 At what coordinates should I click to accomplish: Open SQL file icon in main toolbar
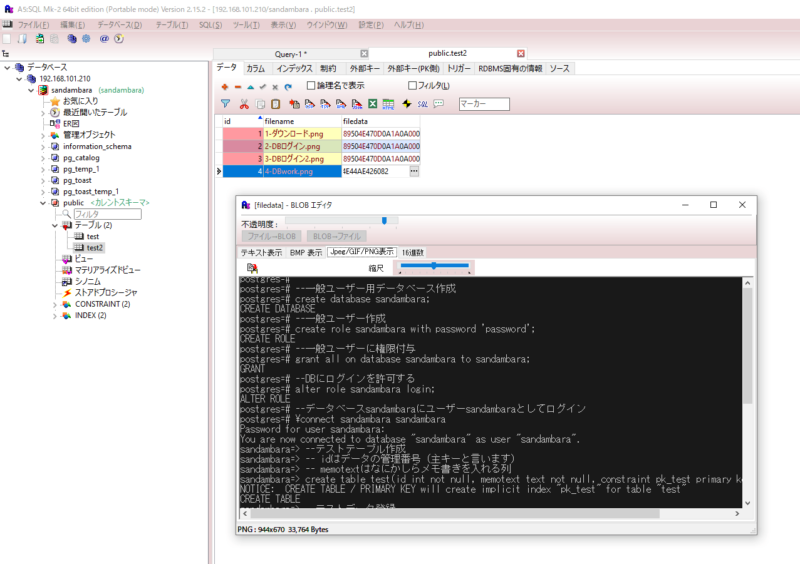23,39
